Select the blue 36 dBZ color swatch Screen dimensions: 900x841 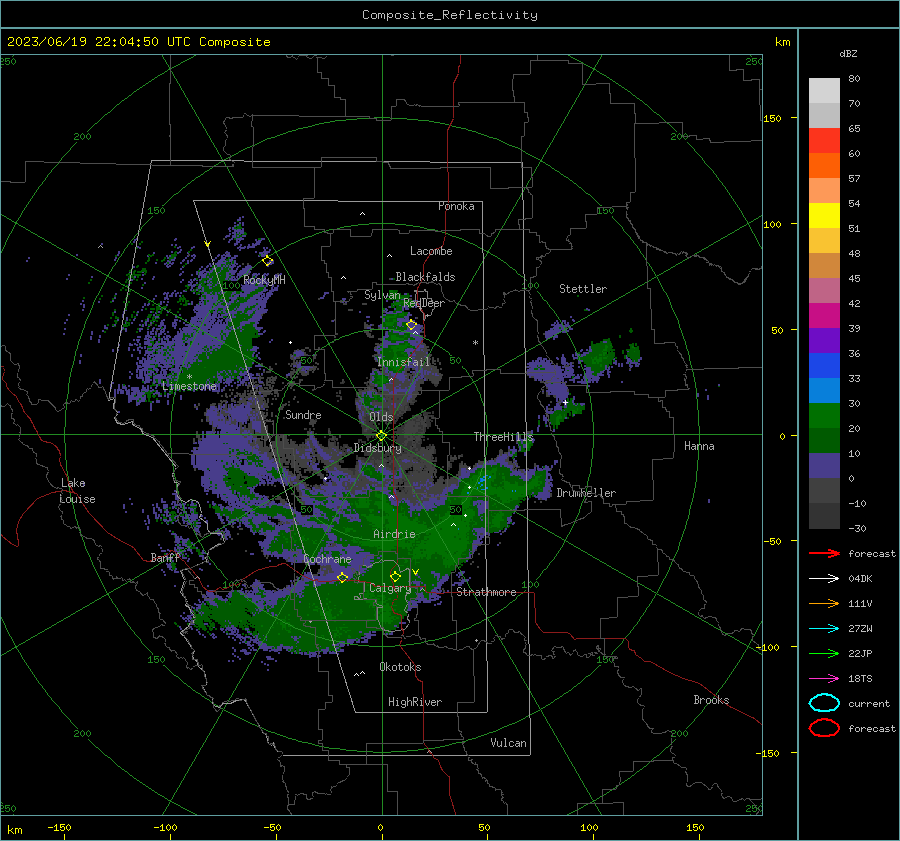click(x=824, y=365)
